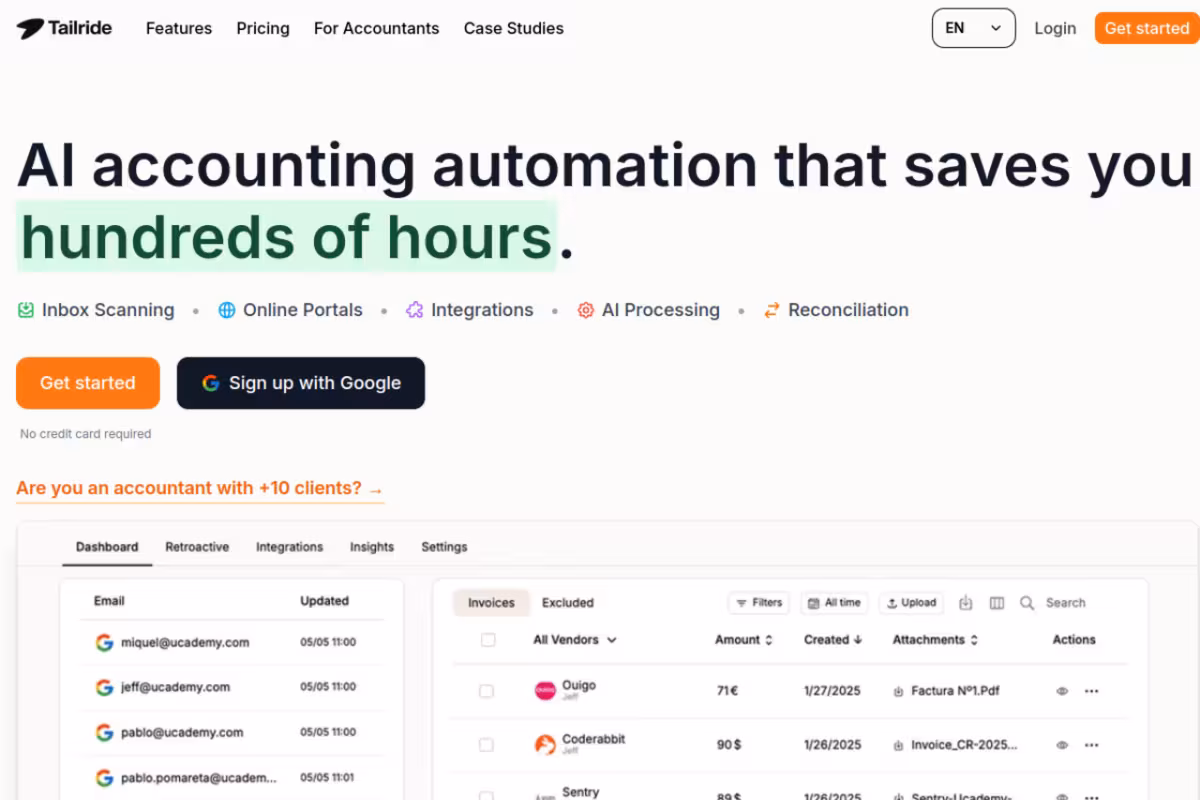Check the Coderabbit invoice checkbox
The image size is (1200, 800).
[x=486, y=745]
